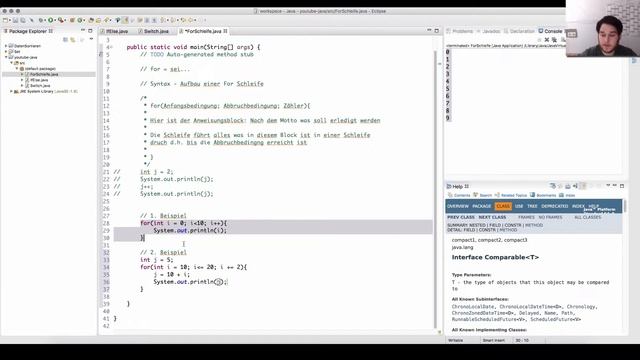Viewport: 640px width, 360px height.
Task: Select ForSchleife.java in Package Explorer
Action: [44, 74]
